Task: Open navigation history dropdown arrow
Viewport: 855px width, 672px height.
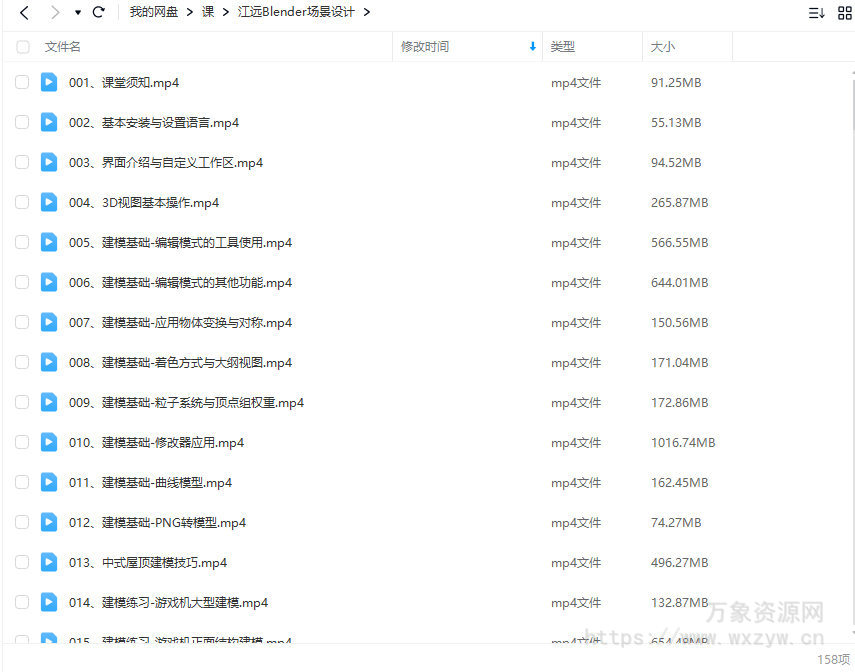Action: coord(78,13)
